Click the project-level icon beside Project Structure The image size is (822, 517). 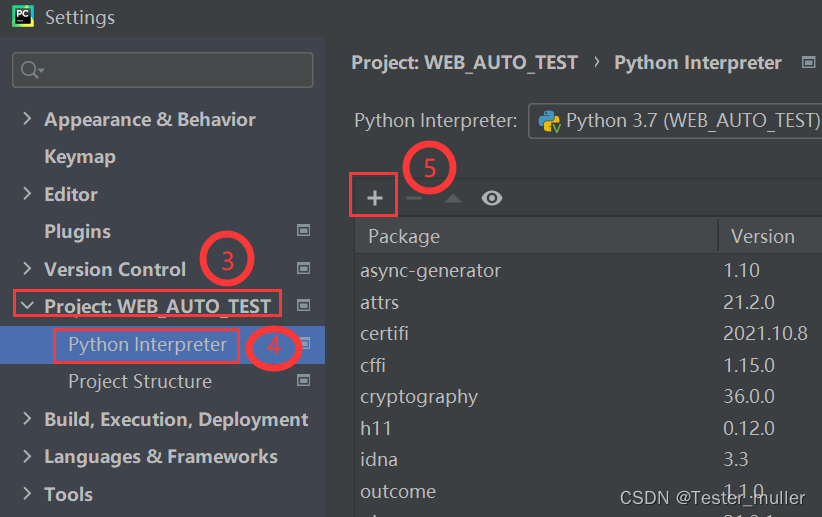(304, 381)
